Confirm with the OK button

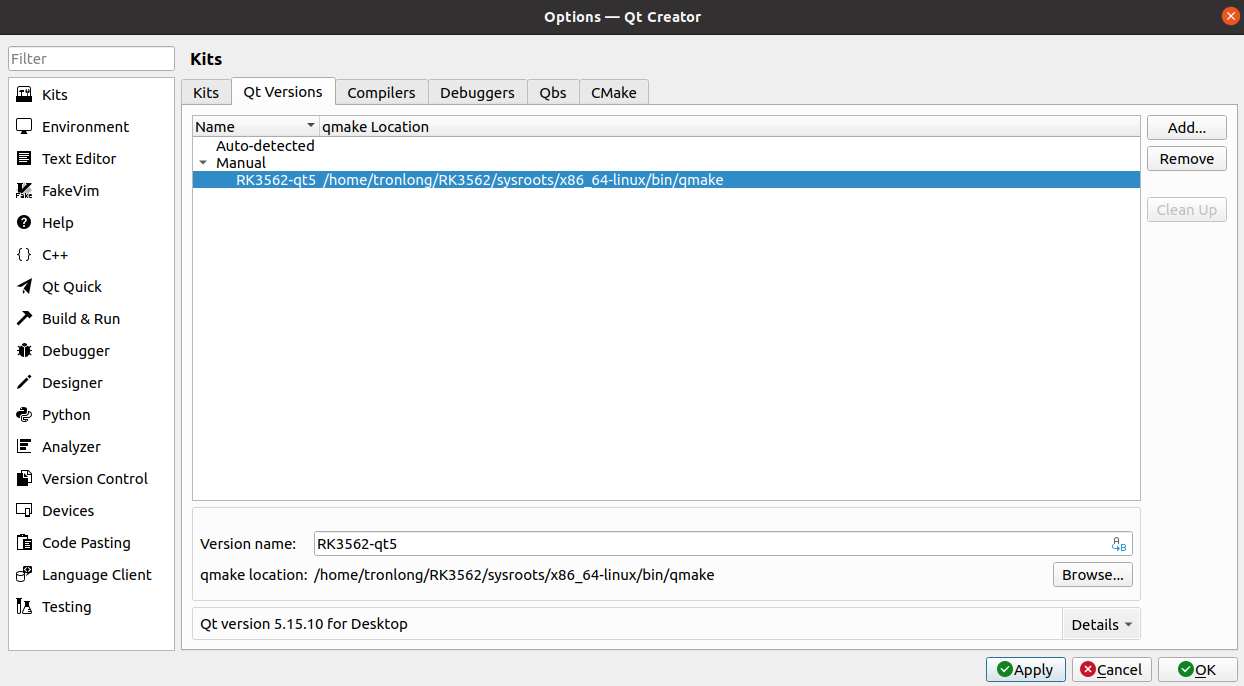tap(1198, 670)
